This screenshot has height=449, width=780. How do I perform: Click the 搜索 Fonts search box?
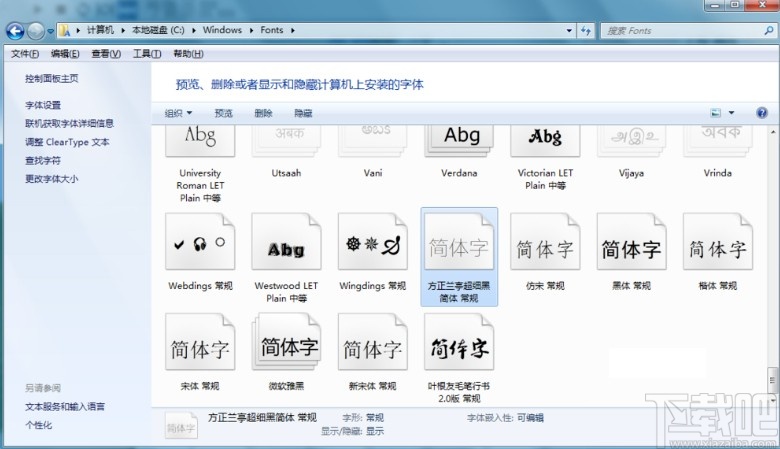tap(680, 31)
